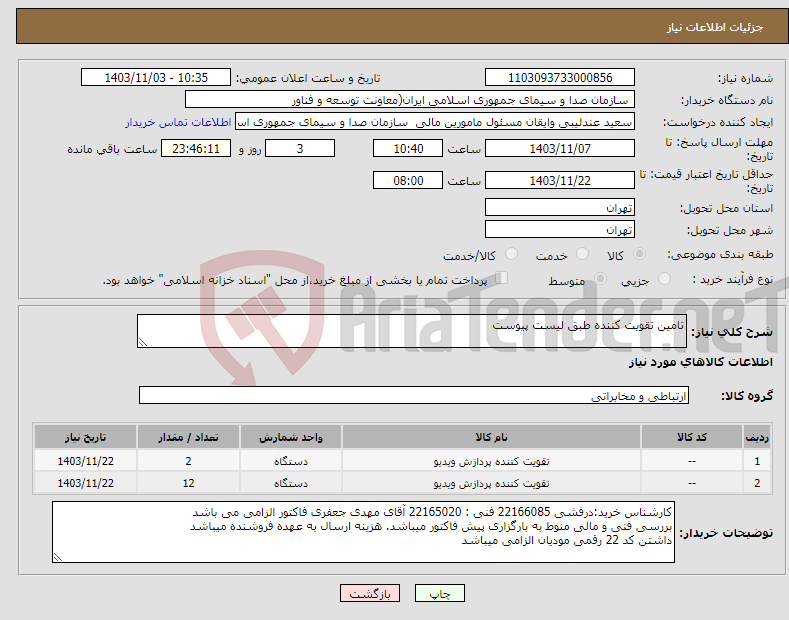
Task: Click quantity cell showing 2 in row 1
Action: coord(188,461)
